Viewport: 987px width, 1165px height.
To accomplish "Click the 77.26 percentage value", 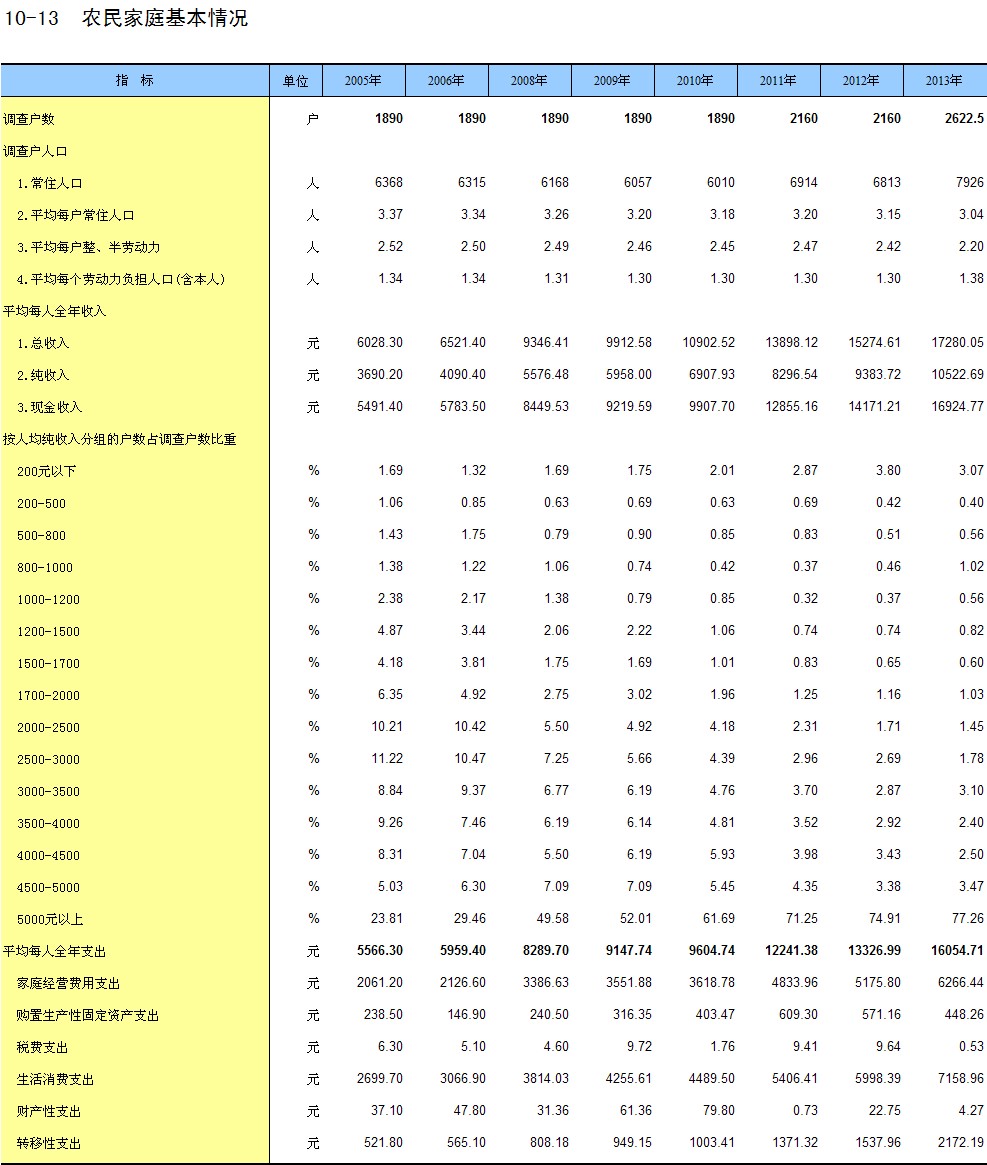I will tap(968, 918).
